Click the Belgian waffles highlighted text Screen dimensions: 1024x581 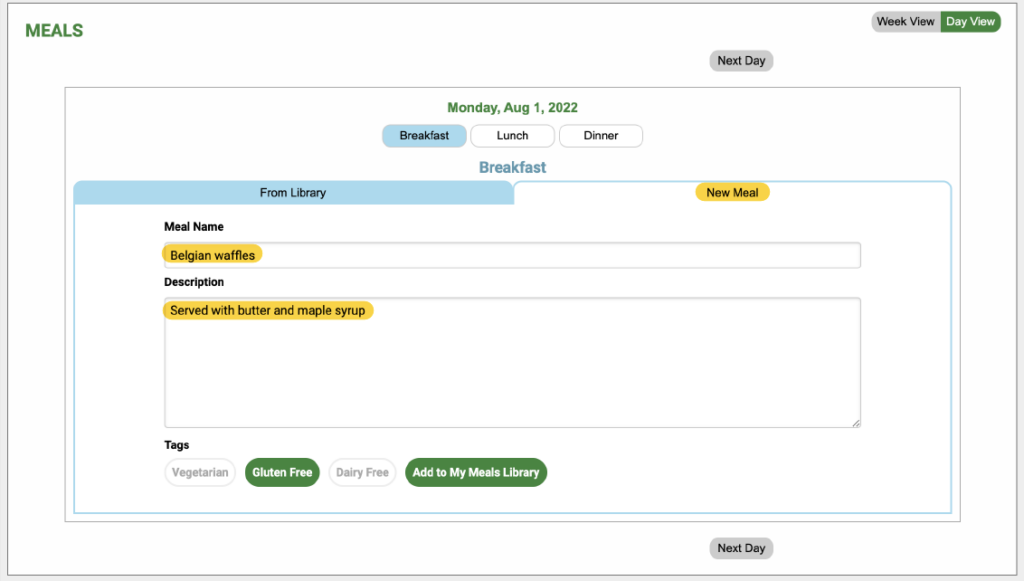[212, 255]
